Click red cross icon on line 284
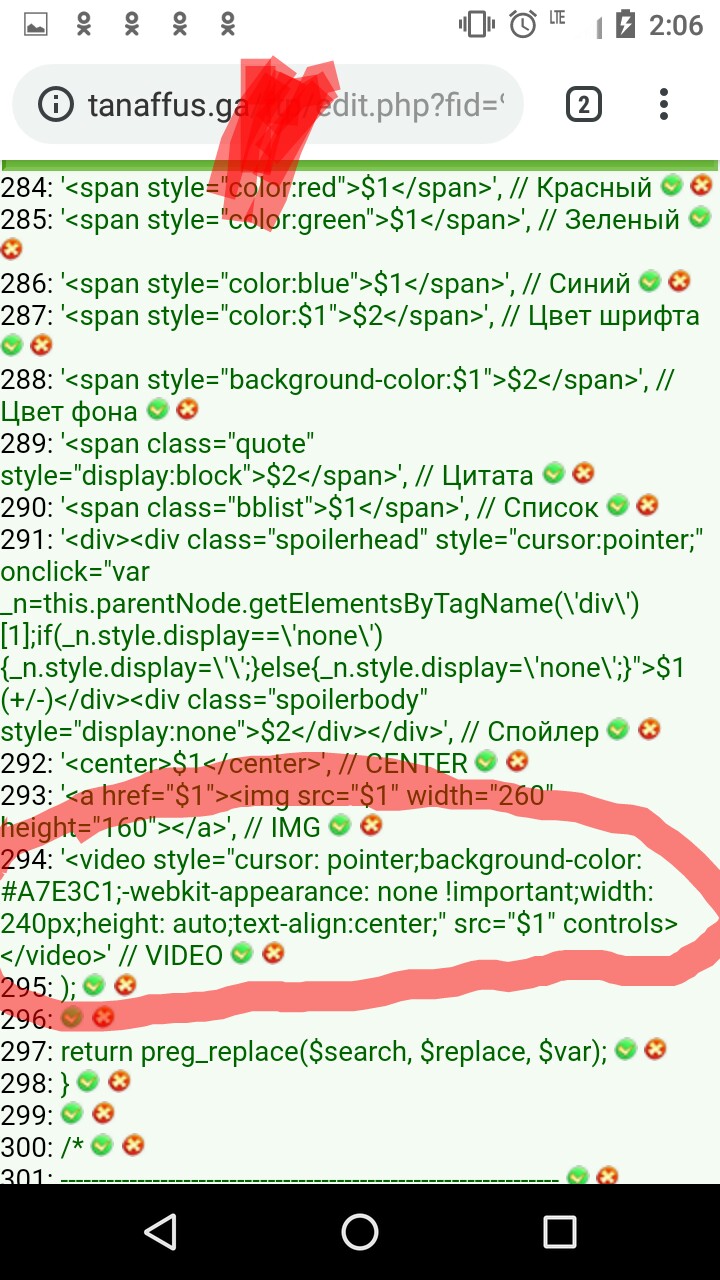Screen dimensions: 720x1280 click(701, 185)
